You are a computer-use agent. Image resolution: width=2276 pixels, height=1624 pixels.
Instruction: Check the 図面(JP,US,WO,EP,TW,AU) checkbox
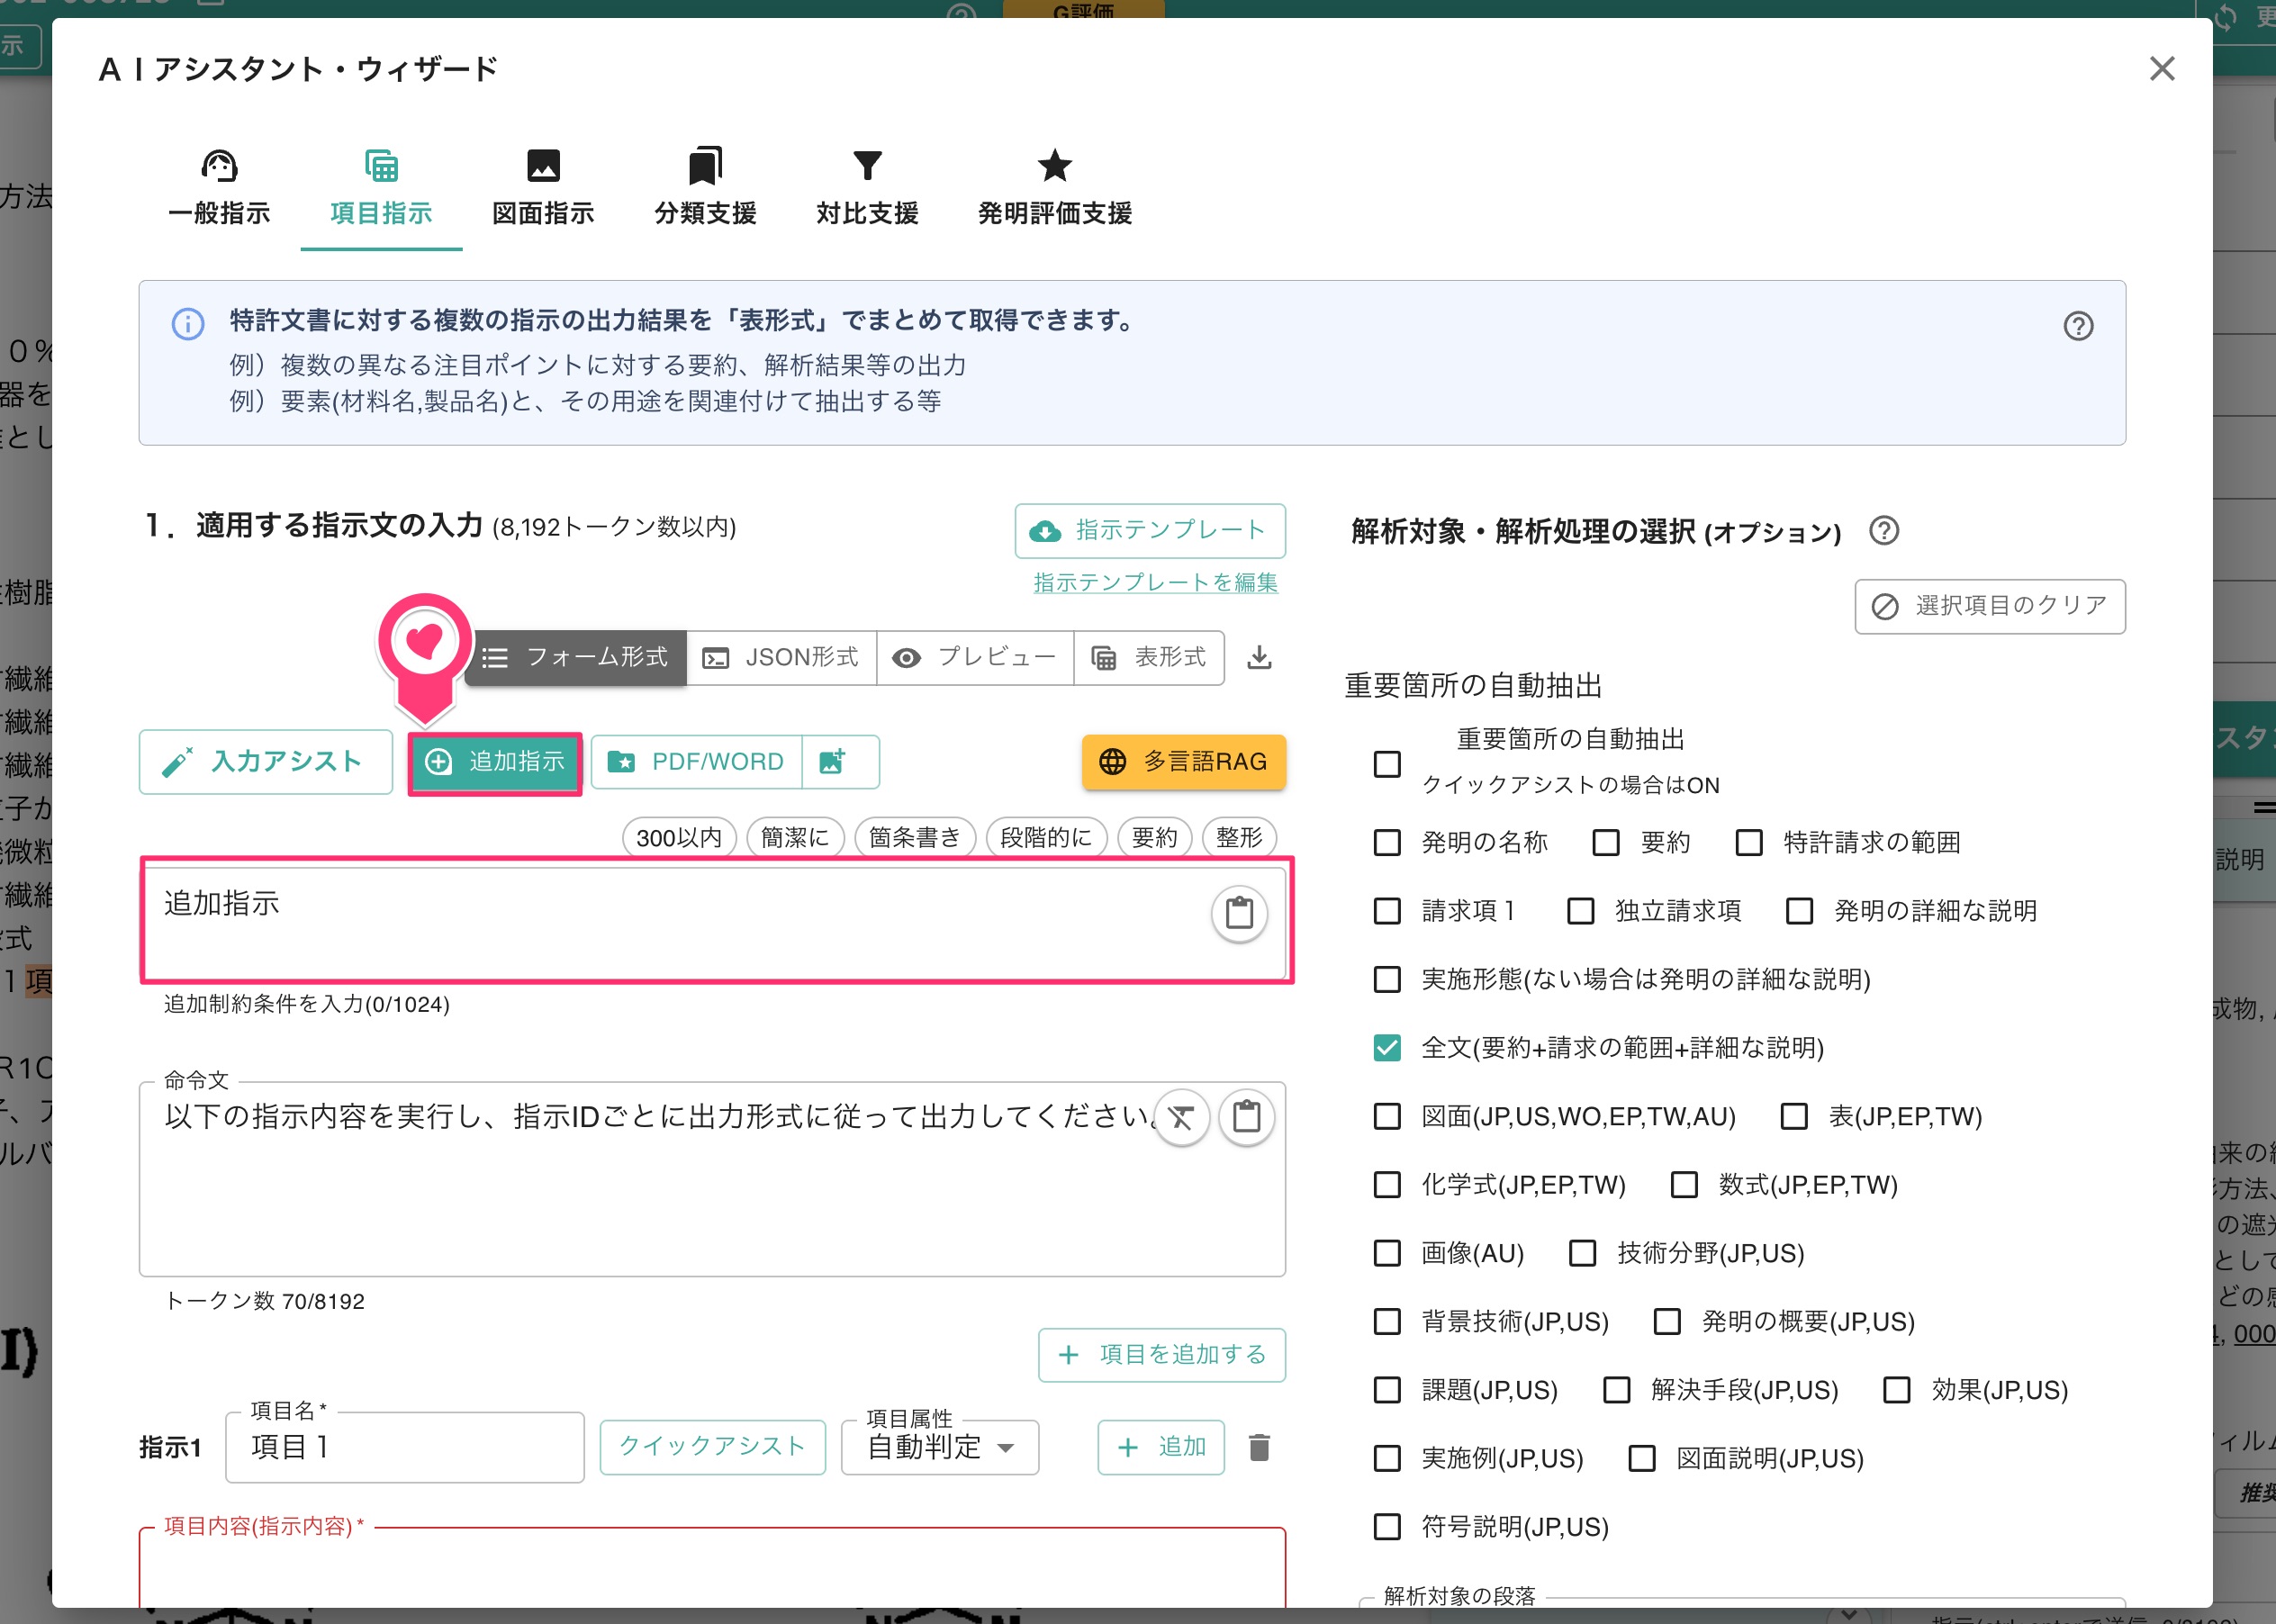coord(1387,1116)
